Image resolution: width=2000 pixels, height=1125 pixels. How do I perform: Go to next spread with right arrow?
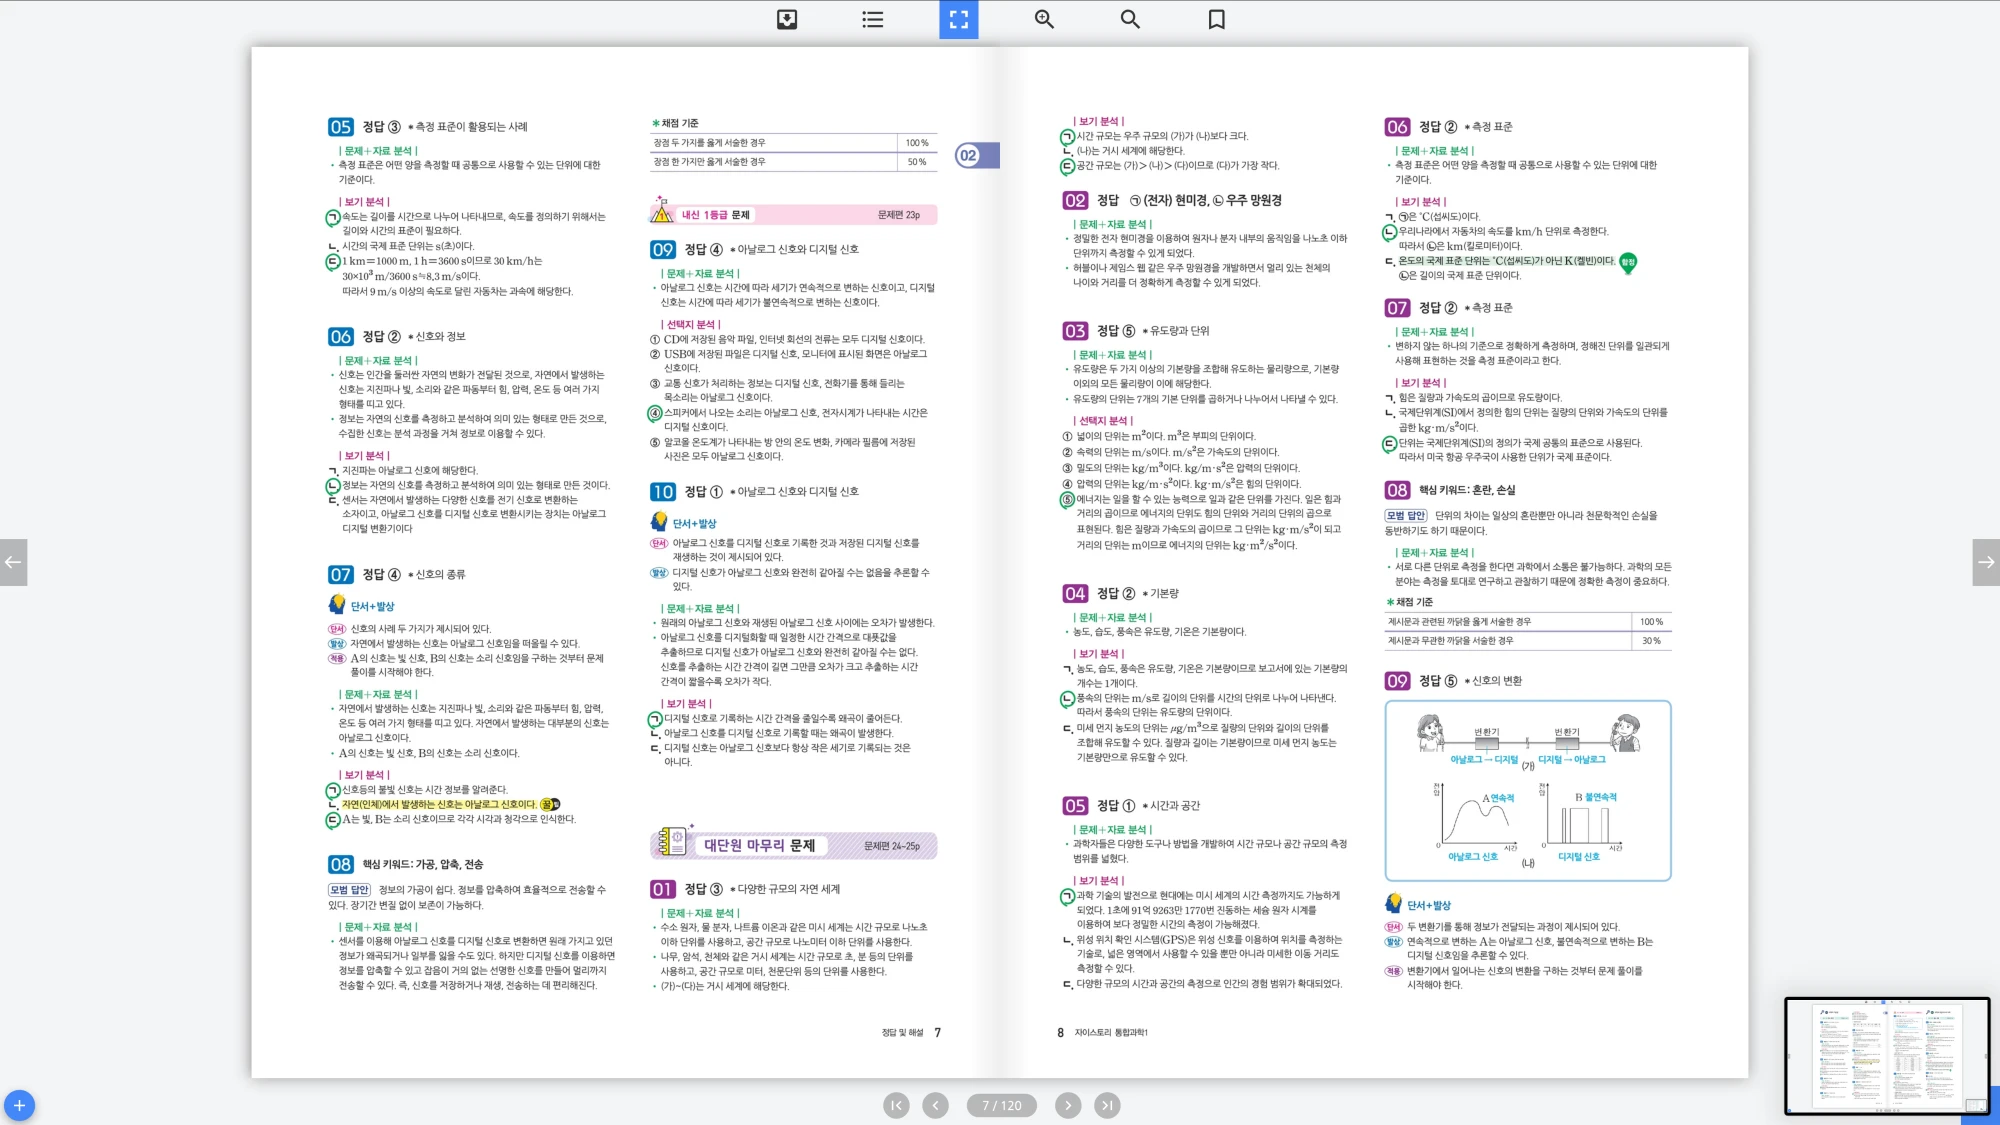pos(1986,562)
